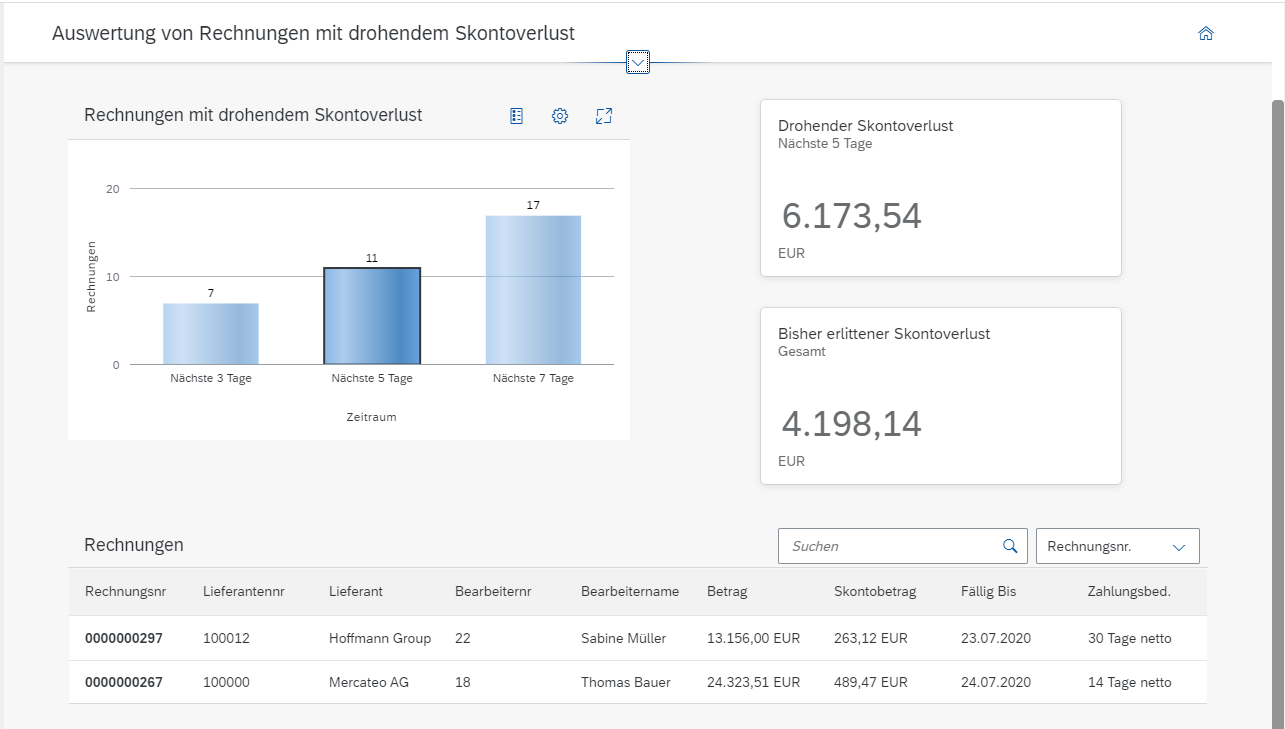Expand the chart to fullscreen
Screen dimensions: 1285x729
(603, 115)
